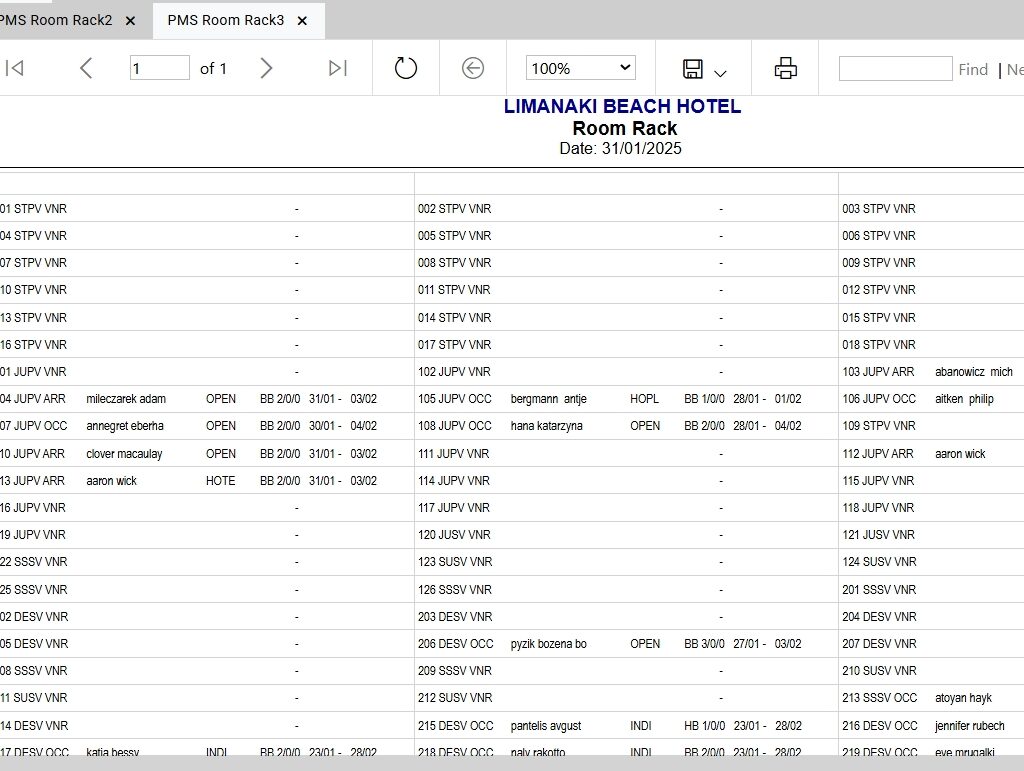Select room 105 guest bergmann antje
This screenshot has width=1024, height=771.
click(549, 399)
